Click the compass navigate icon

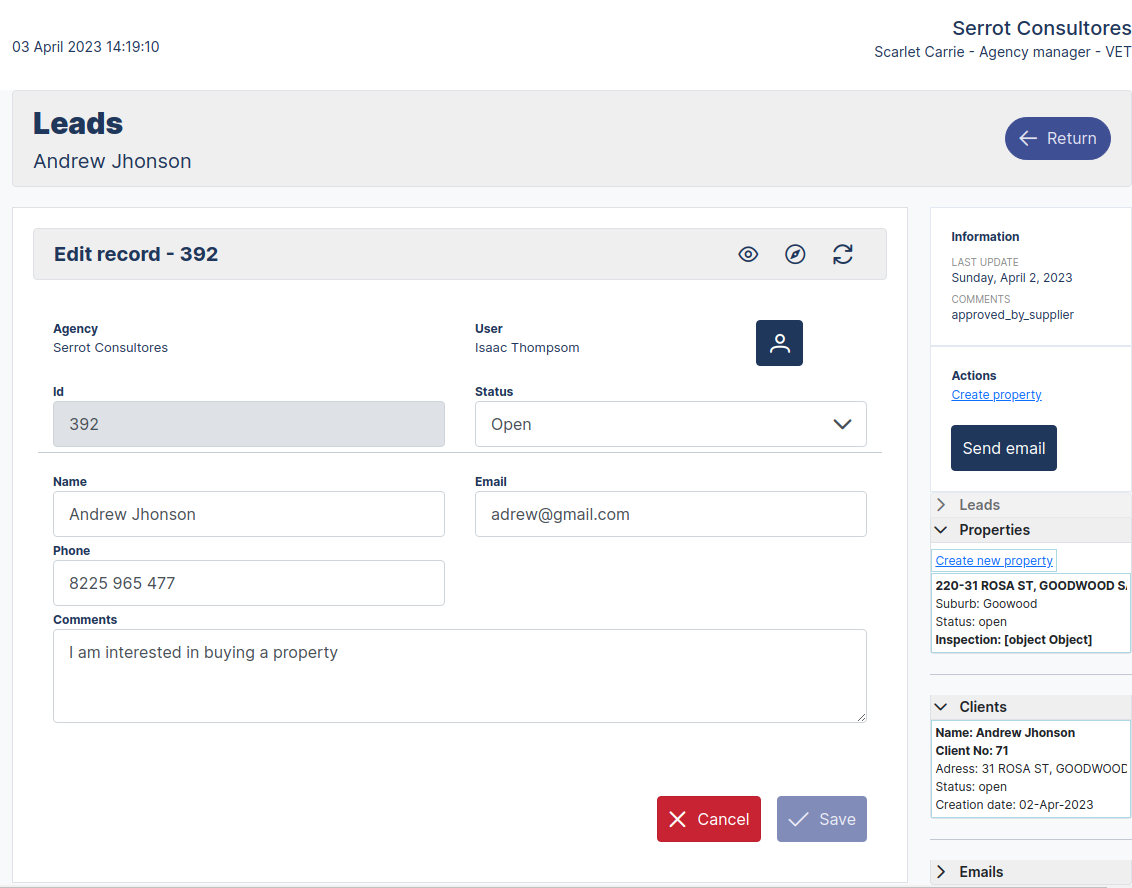[x=795, y=254]
